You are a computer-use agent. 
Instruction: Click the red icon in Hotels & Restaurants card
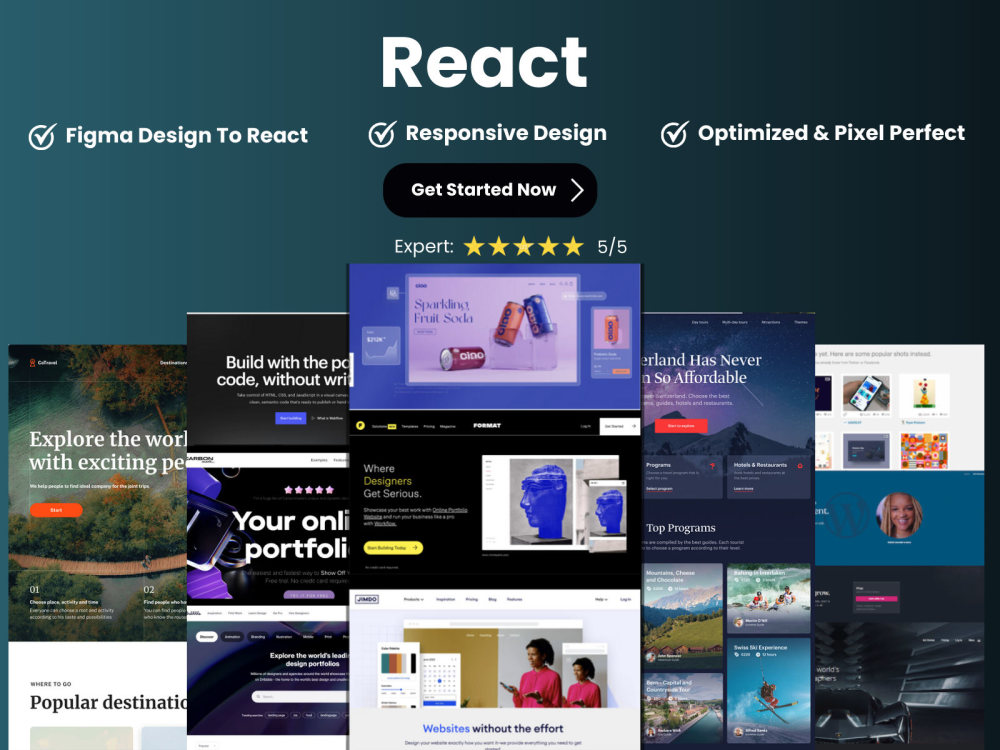pyautogui.click(x=800, y=466)
